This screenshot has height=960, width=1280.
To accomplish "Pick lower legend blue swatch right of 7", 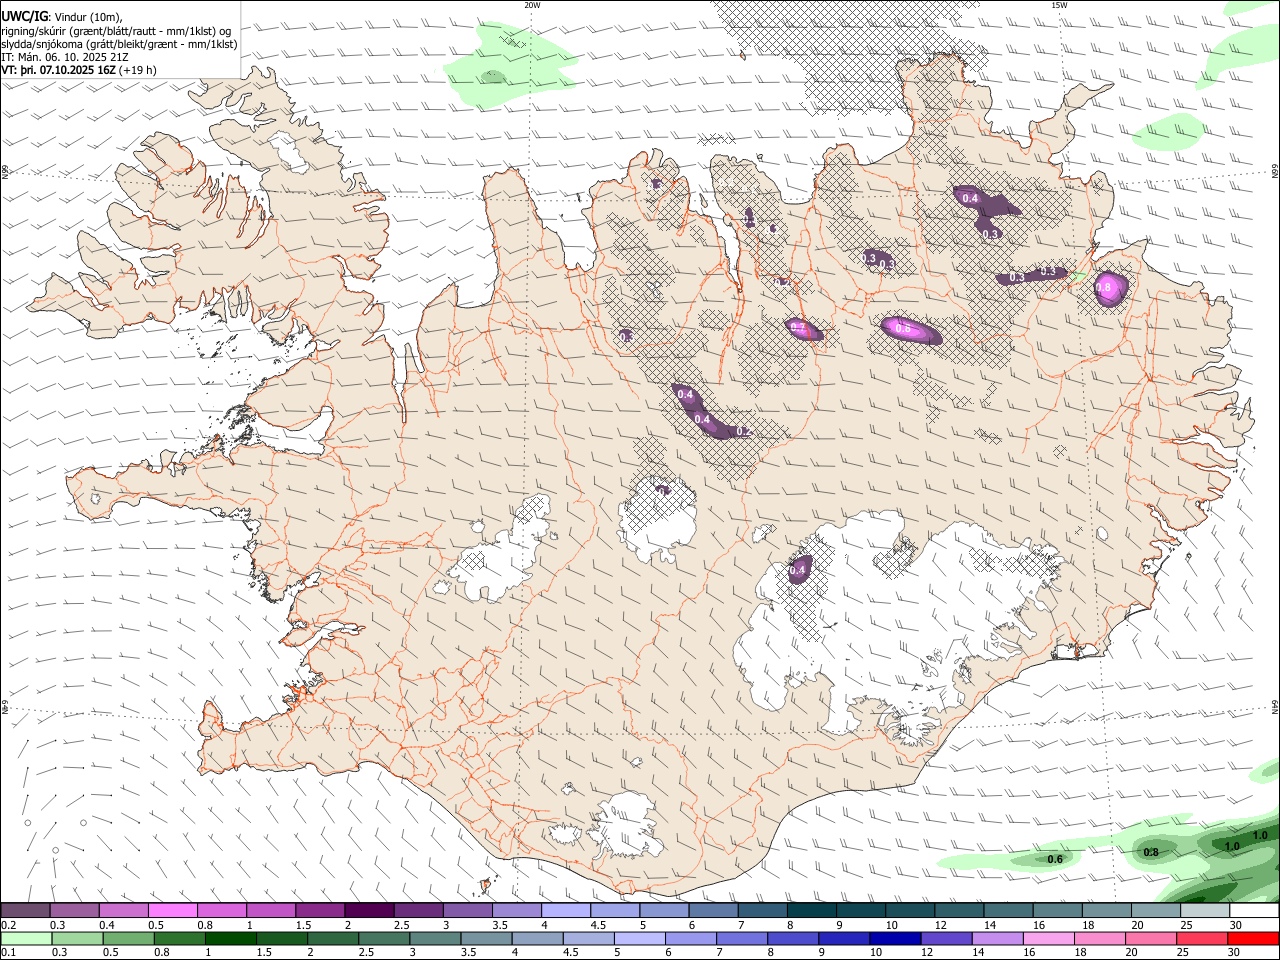I will click(x=741, y=939).
